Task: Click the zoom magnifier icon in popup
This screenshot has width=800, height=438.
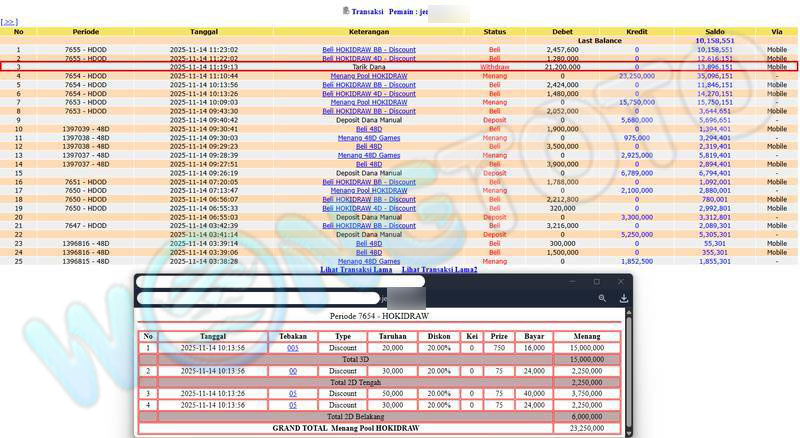Action: (x=602, y=298)
